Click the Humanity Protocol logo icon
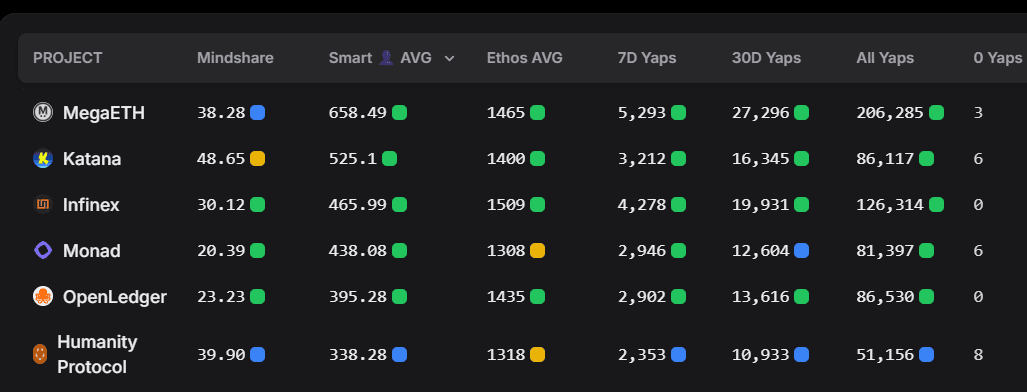The image size is (1027, 392). (x=40, y=355)
